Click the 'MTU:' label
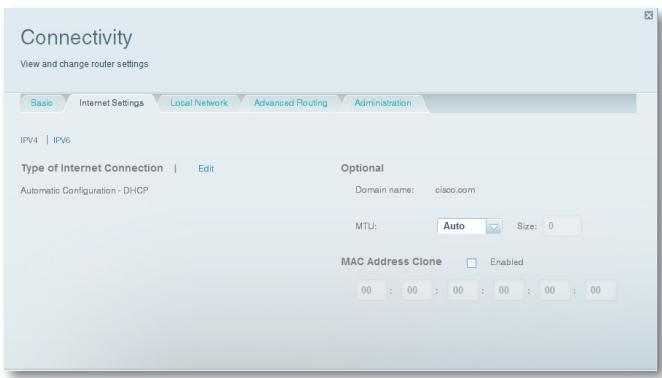Screen dimensions: 662x378 (x=366, y=226)
